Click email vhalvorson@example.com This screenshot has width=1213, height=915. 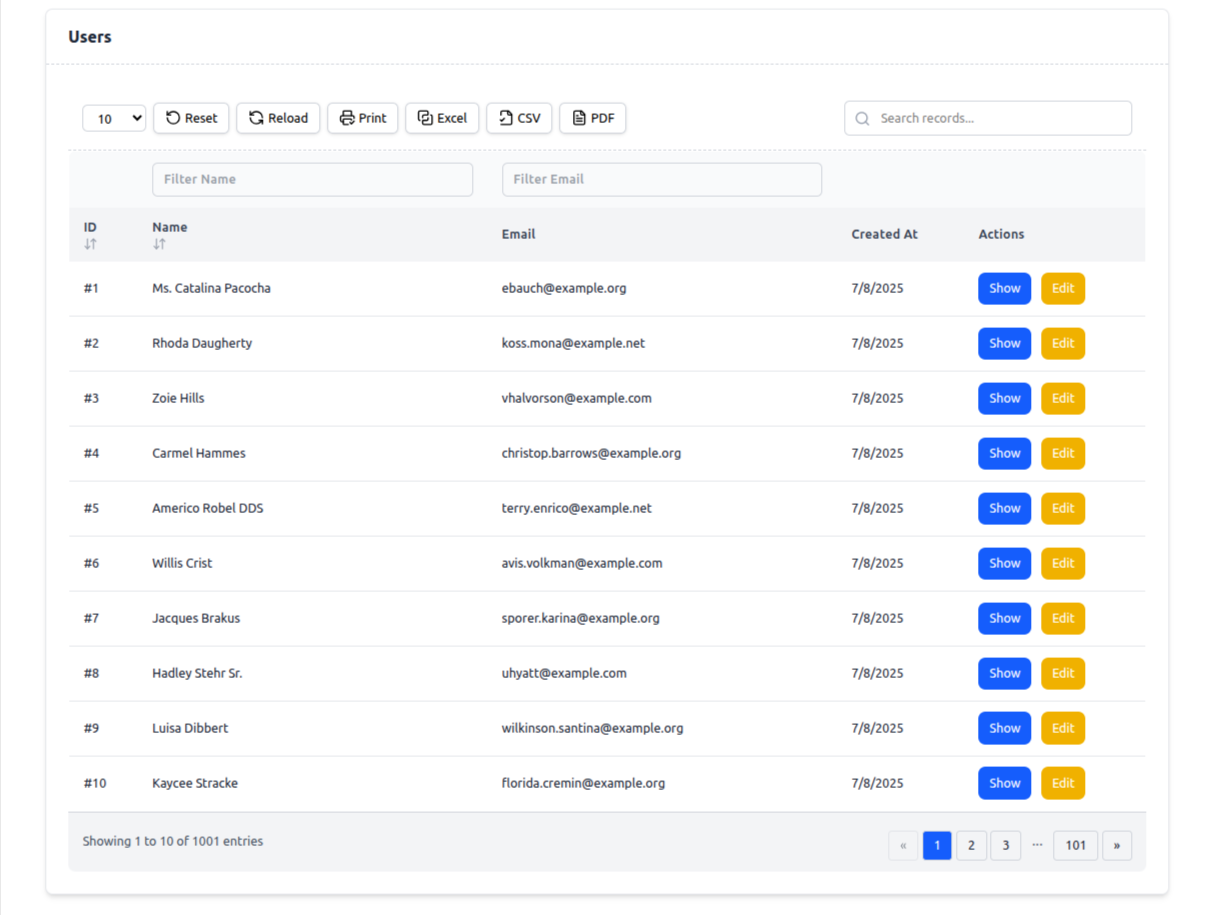(x=577, y=398)
